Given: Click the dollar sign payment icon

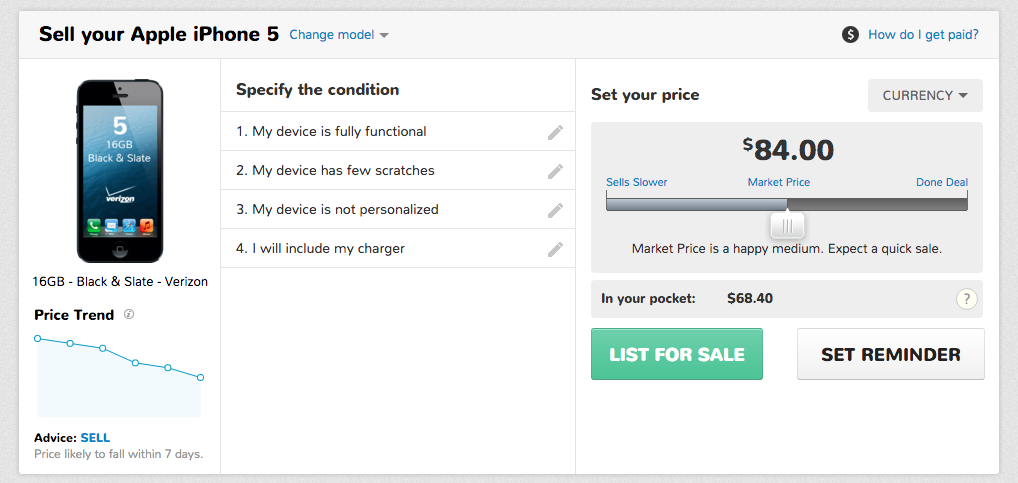Looking at the screenshot, I should (851, 35).
